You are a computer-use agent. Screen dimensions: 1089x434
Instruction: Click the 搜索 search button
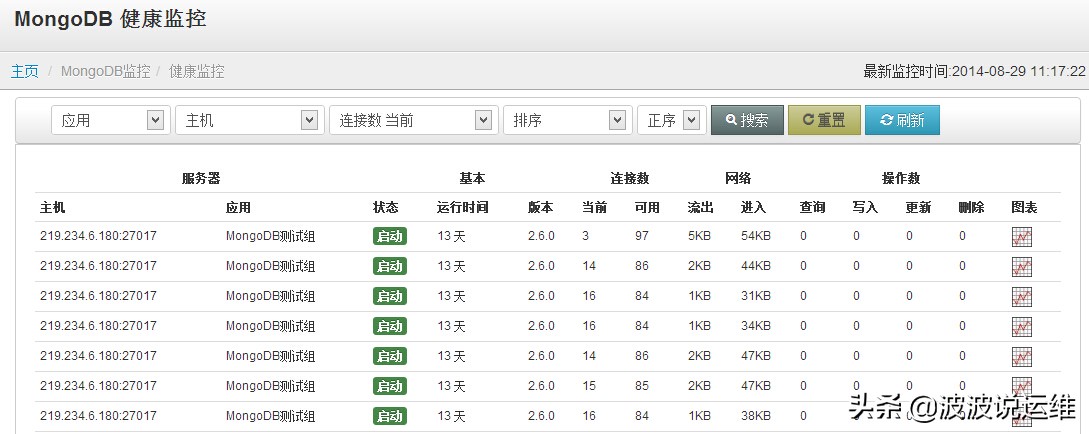click(x=747, y=120)
